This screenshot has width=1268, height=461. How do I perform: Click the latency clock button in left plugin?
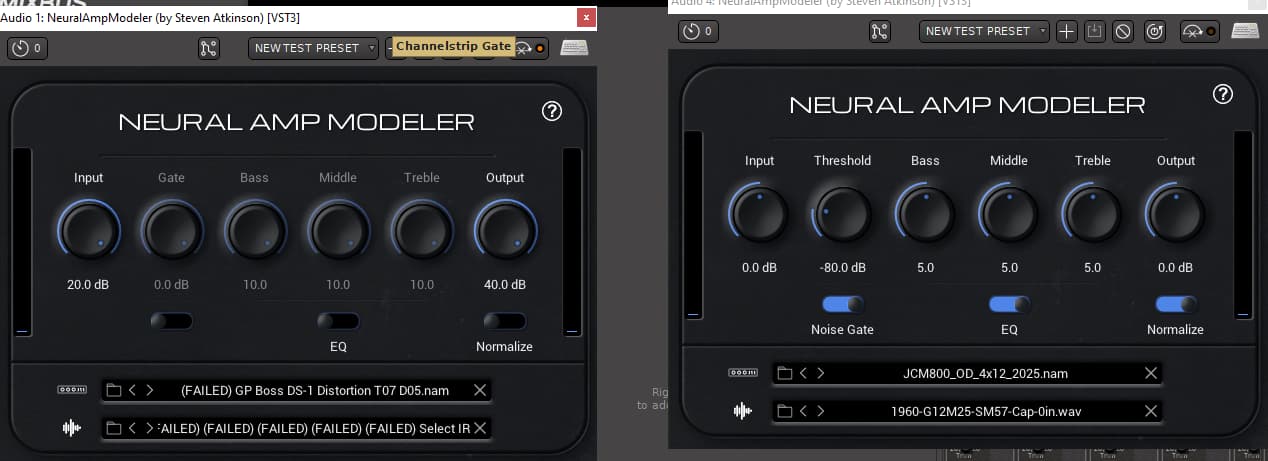27,48
